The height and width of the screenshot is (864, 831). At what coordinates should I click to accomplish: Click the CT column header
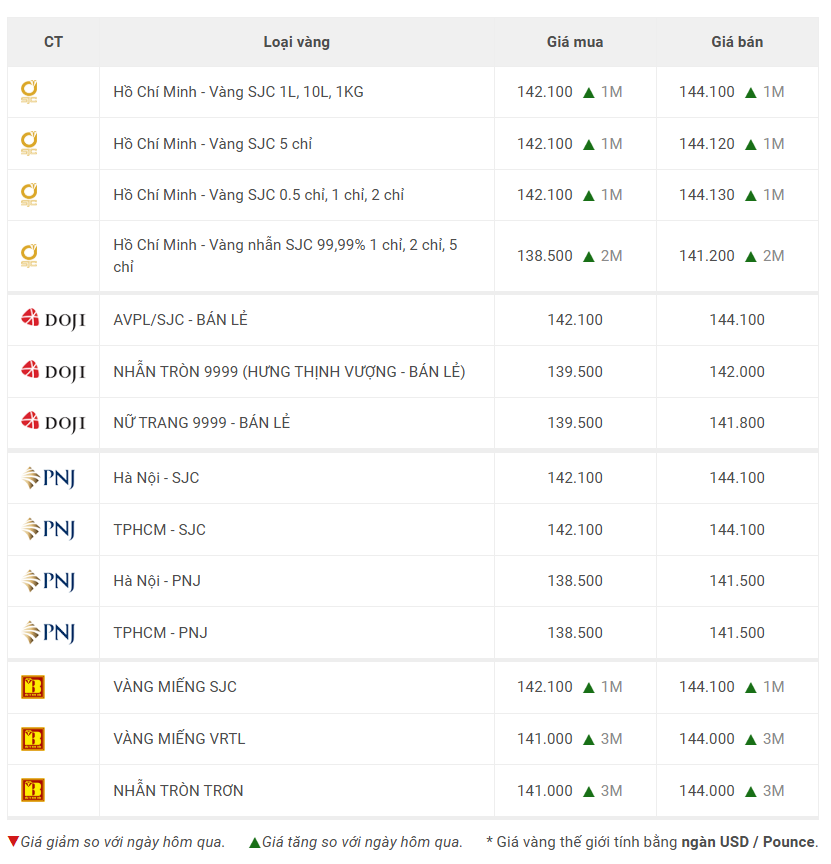click(x=53, y=42)
